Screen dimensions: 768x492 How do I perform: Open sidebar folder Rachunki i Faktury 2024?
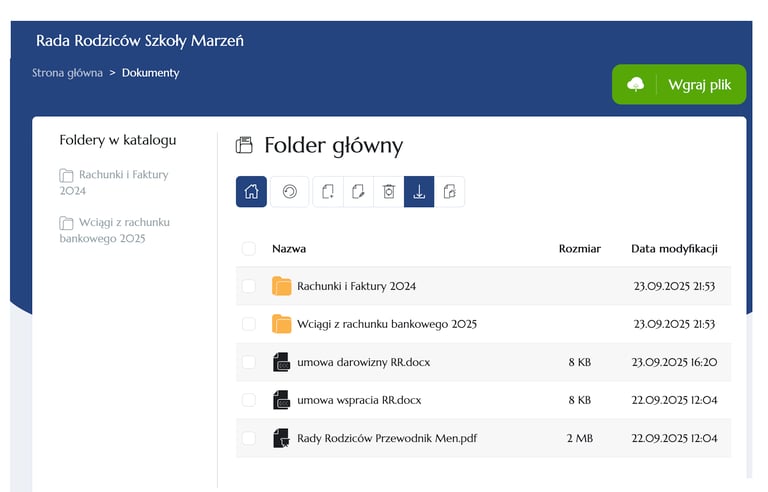click(114, 182)
